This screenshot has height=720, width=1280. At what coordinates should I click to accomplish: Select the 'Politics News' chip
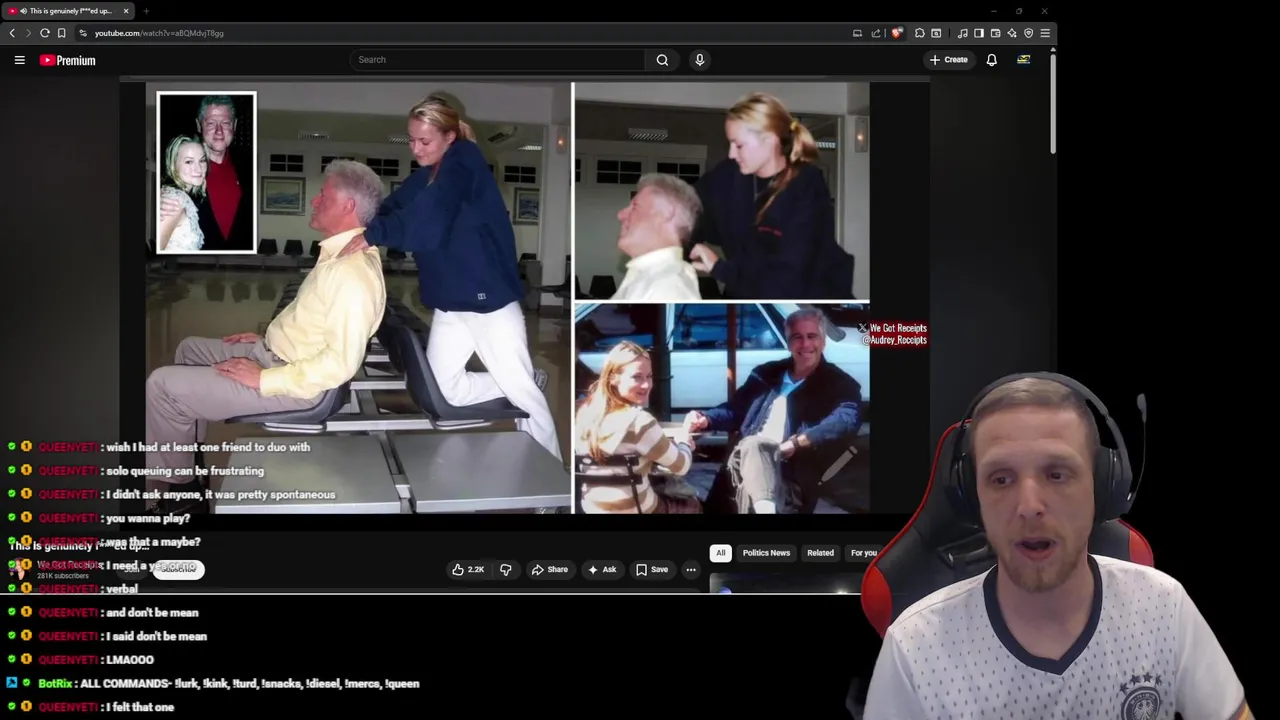click(x=766, y=553)
